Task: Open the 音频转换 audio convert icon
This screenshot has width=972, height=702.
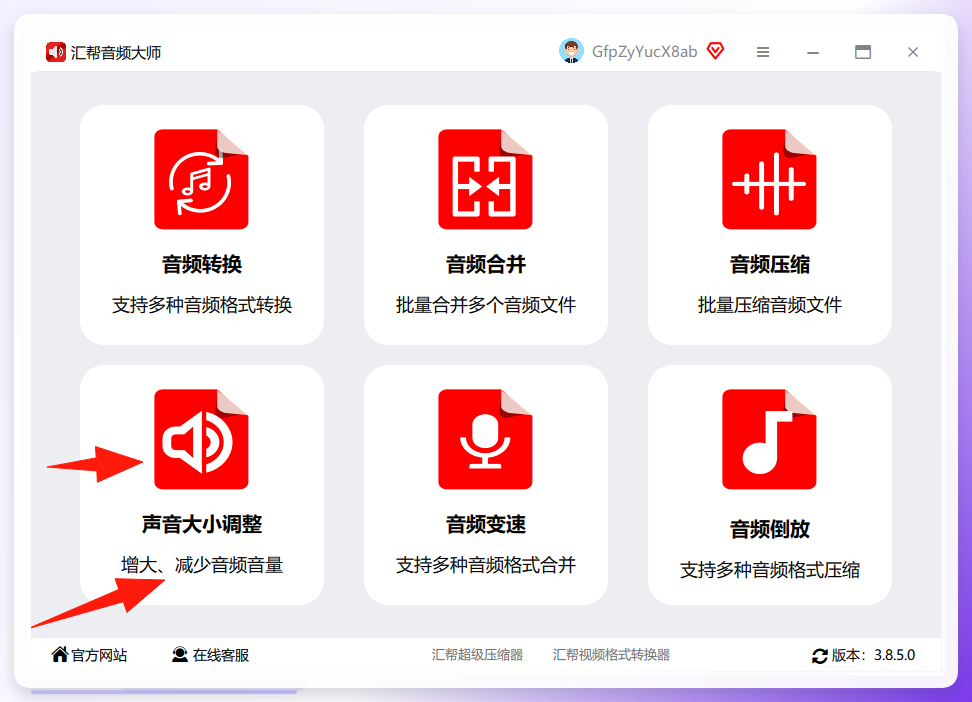Action: point(201,179)
